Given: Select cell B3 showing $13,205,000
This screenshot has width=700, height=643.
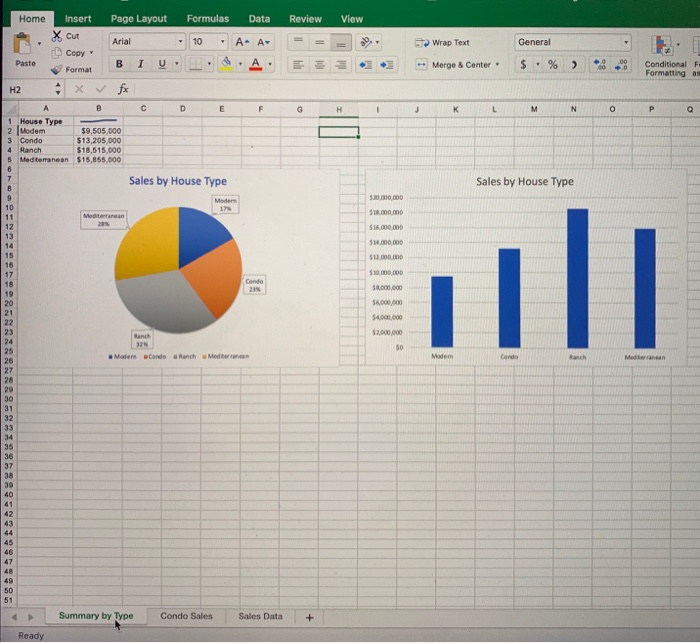Looking at the screenshot, I should pos(98,141).
